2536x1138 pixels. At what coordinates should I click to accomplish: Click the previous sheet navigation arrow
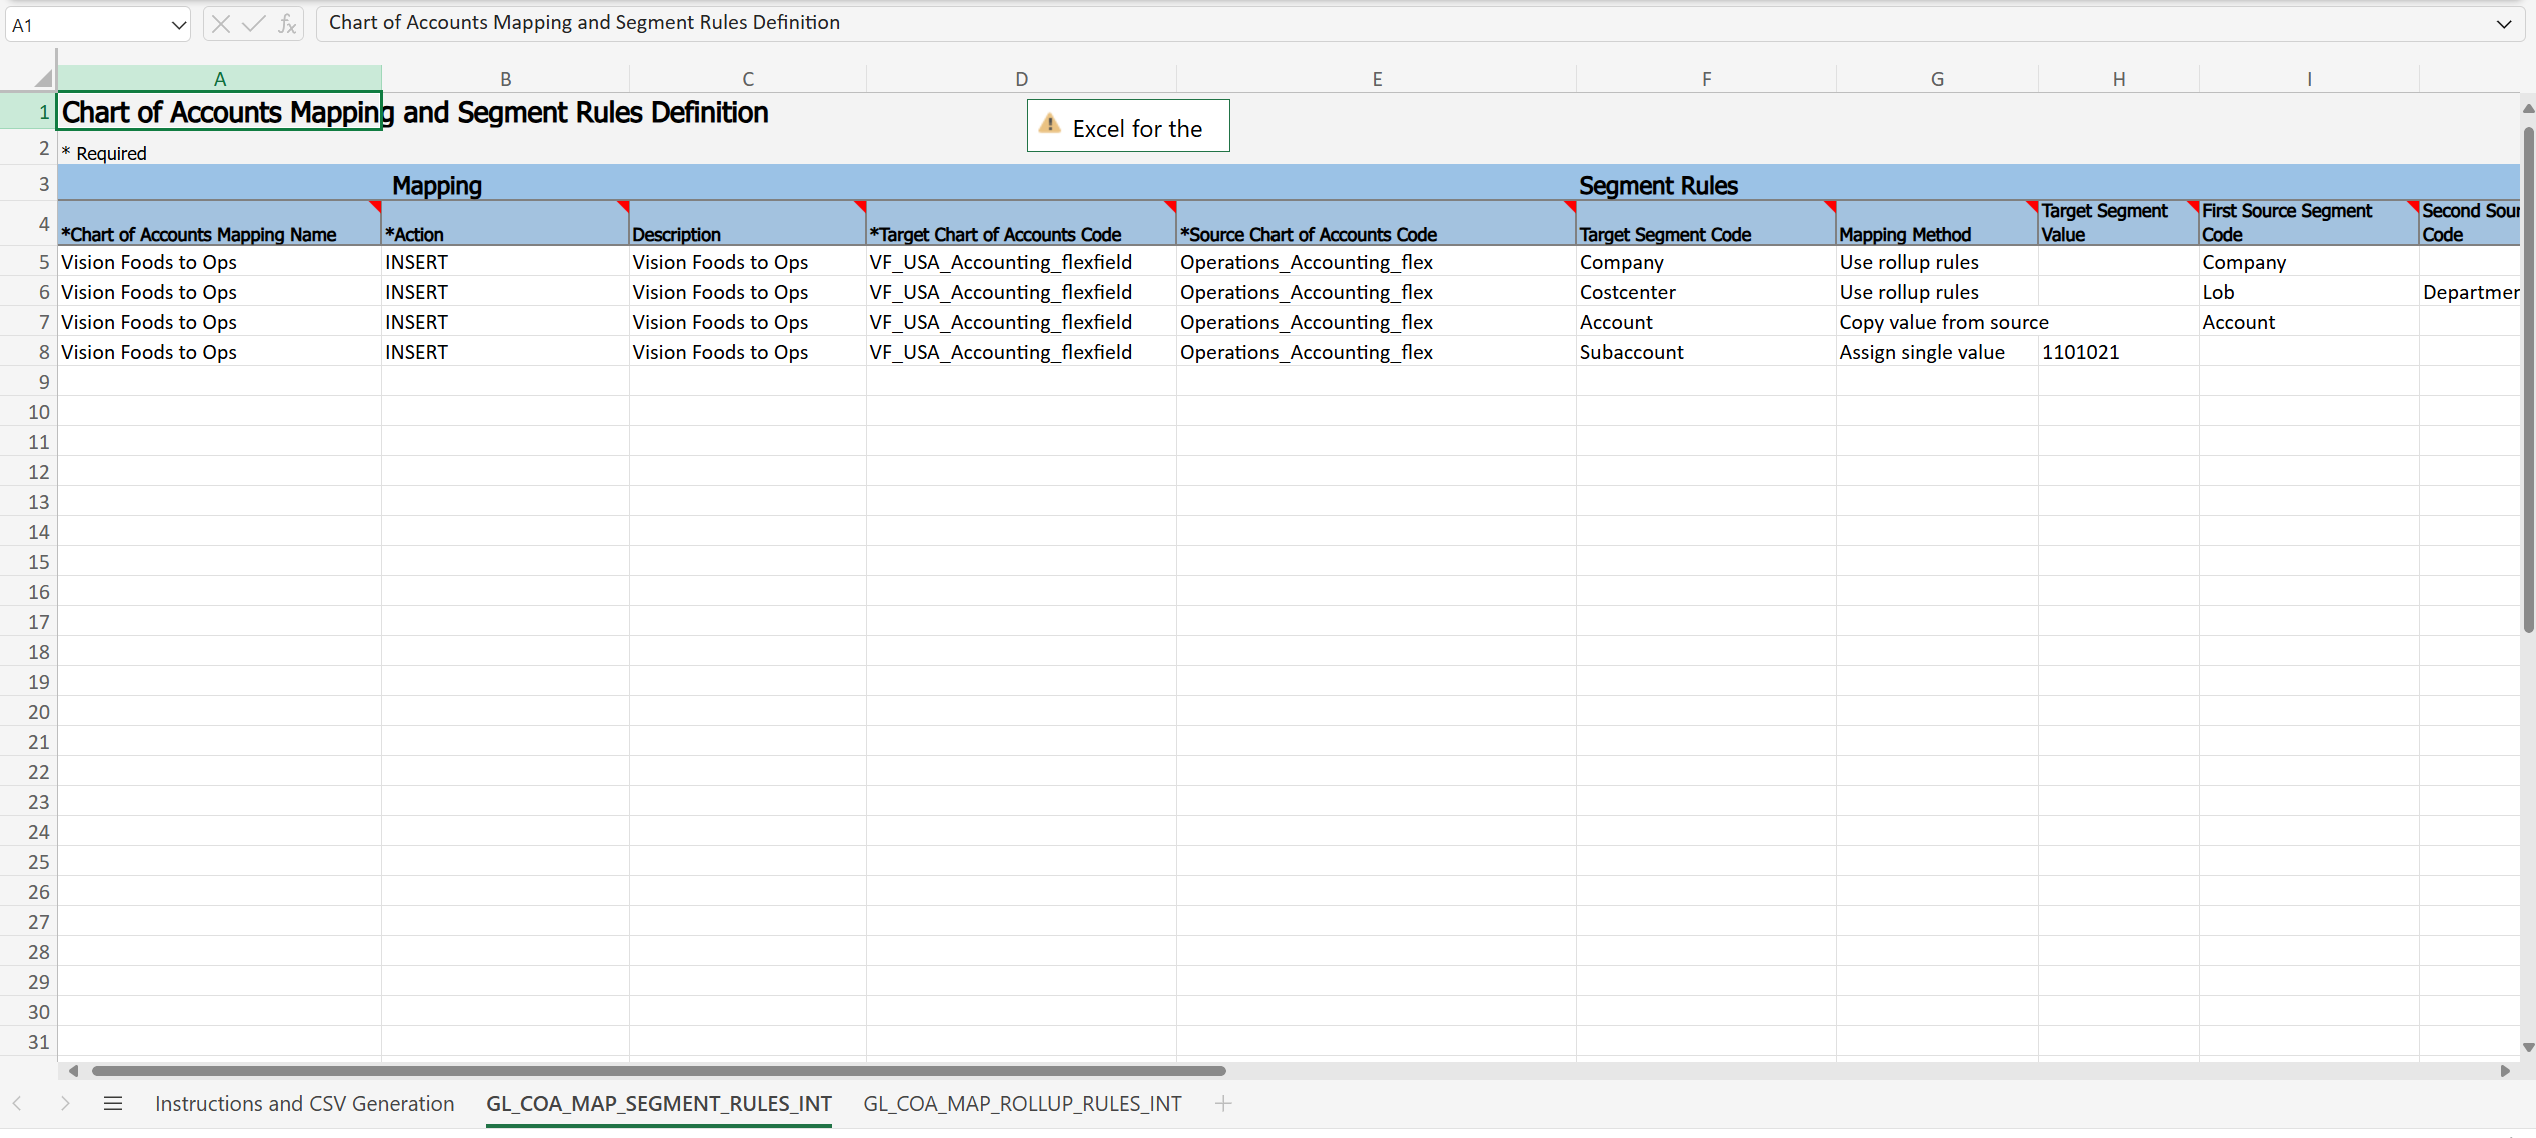point(17,1104)
